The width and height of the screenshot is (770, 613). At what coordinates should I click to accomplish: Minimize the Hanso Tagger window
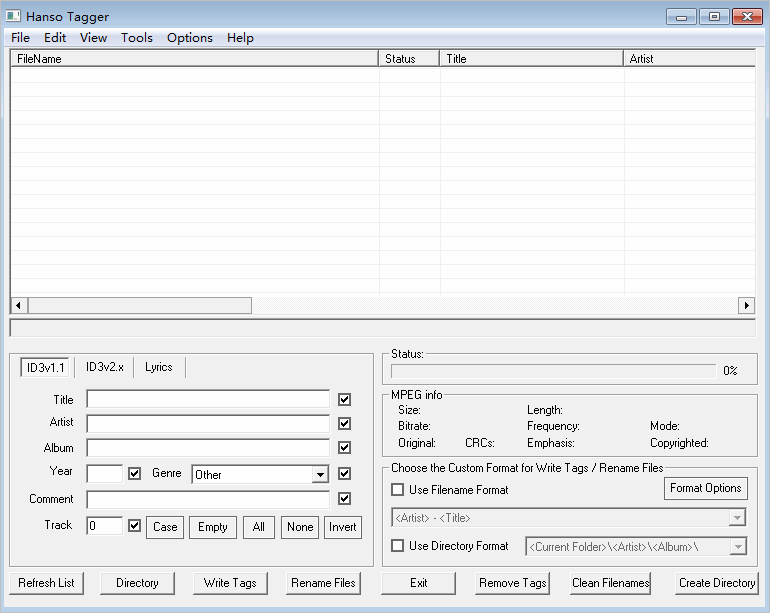coord(681,17)
